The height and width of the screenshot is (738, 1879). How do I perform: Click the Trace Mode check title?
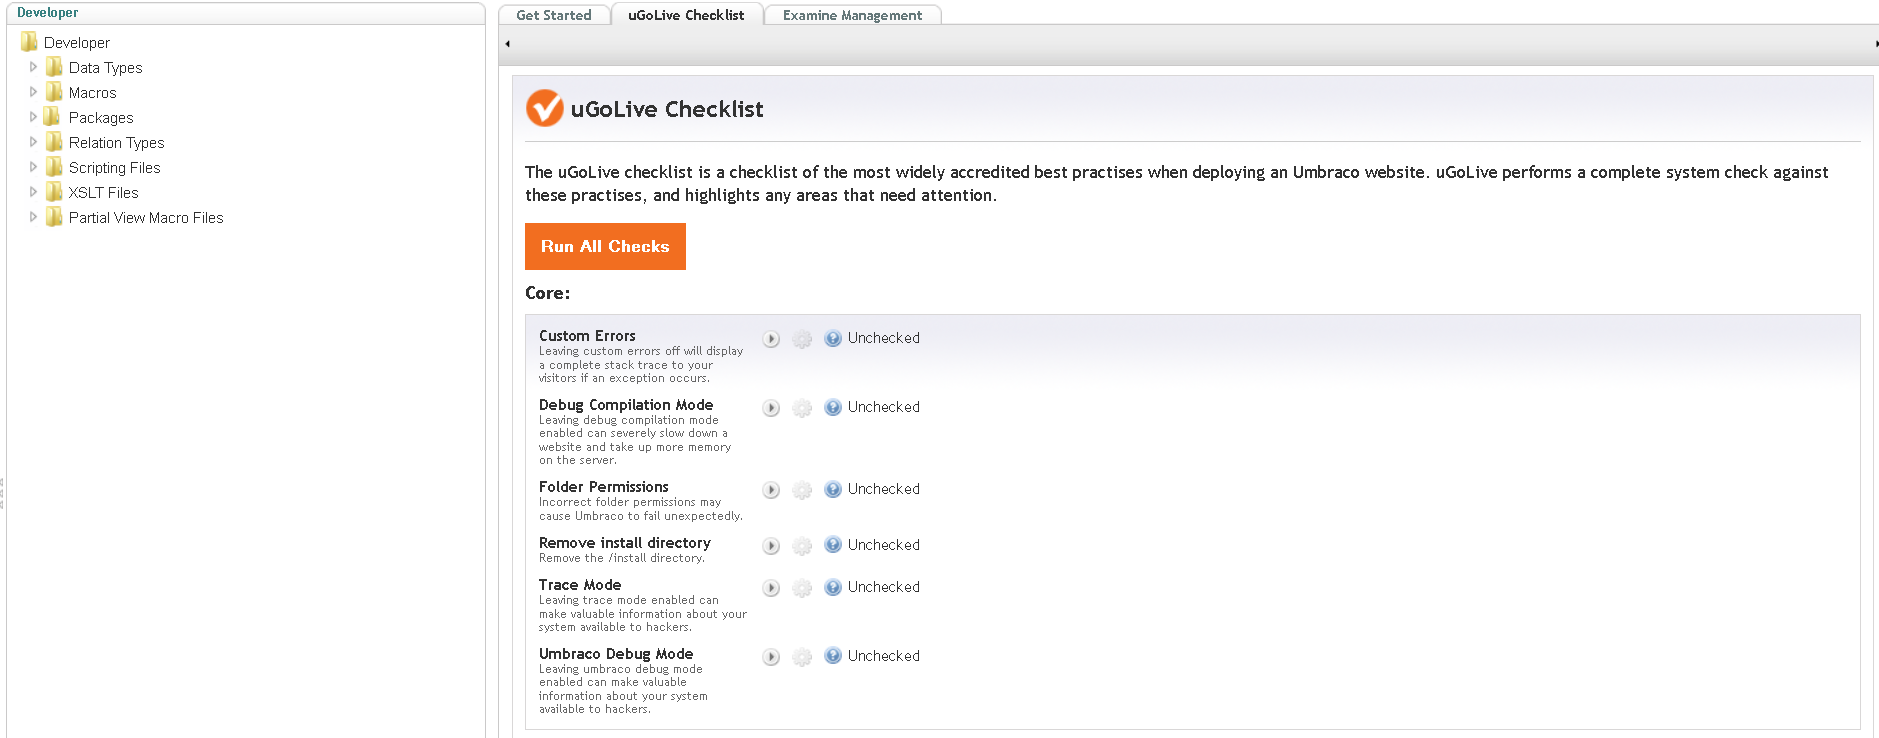(x=580, y=585)
